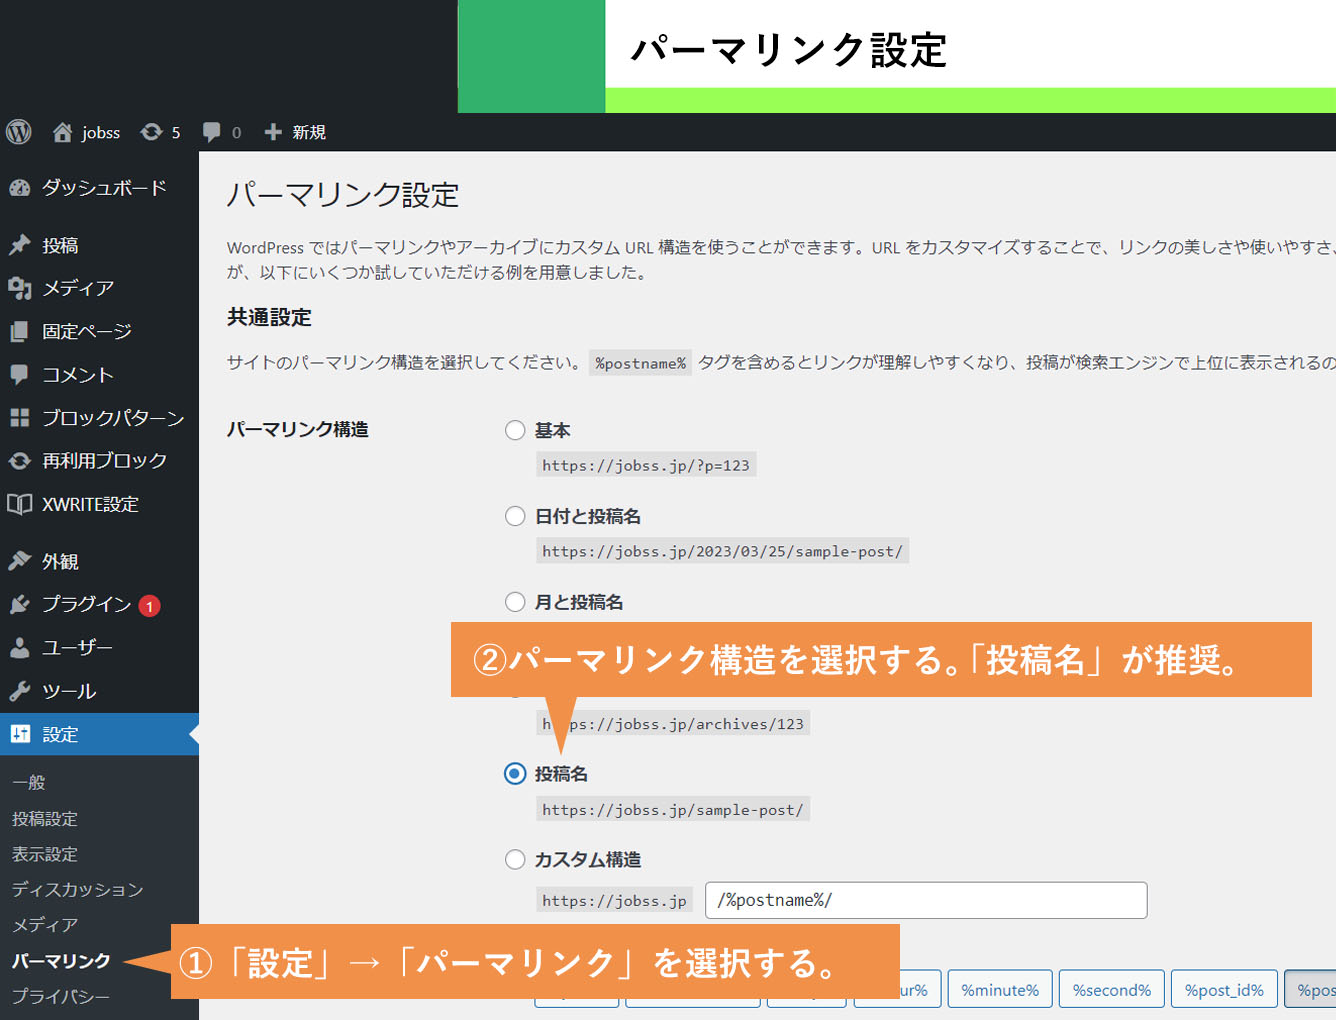The image size is (1336, 1020).
Task: Click the 再利用ブロック sync icon
Action: (19, 461)
